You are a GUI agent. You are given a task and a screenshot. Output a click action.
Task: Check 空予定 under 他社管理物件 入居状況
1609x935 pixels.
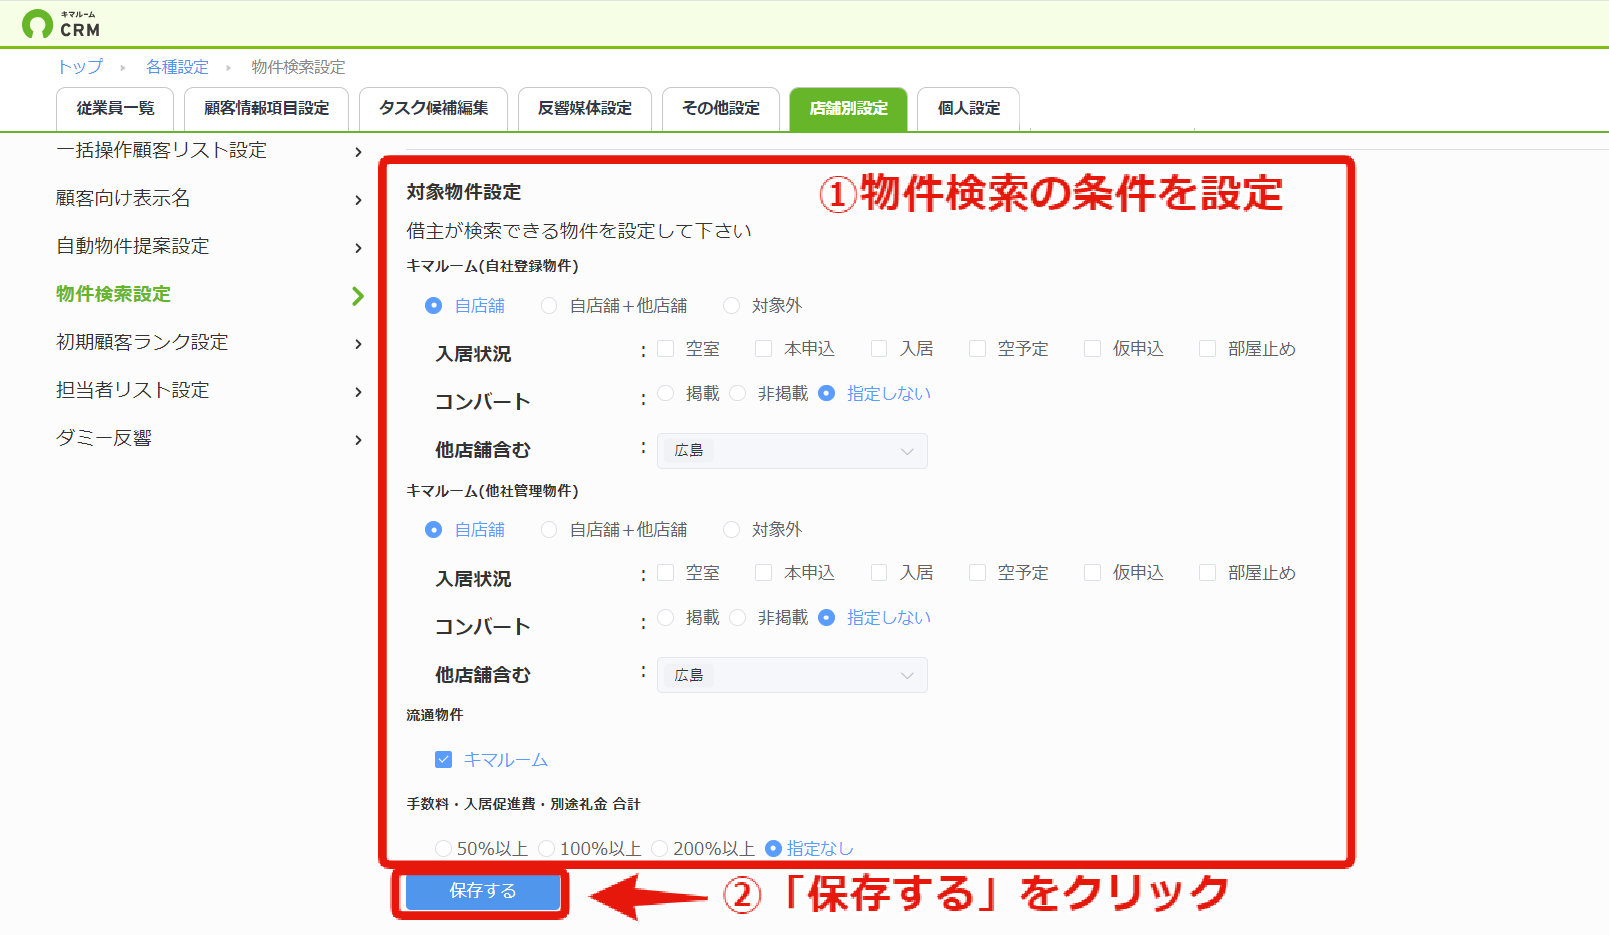pyautogui.click(x=977, y=573)
